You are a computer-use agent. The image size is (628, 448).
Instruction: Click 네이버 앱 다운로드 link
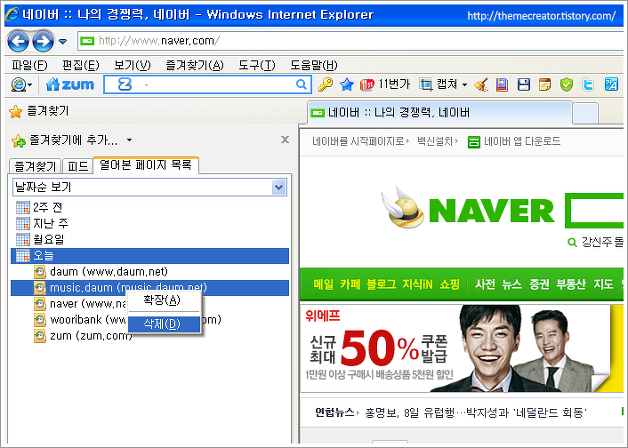coord(514,141)
